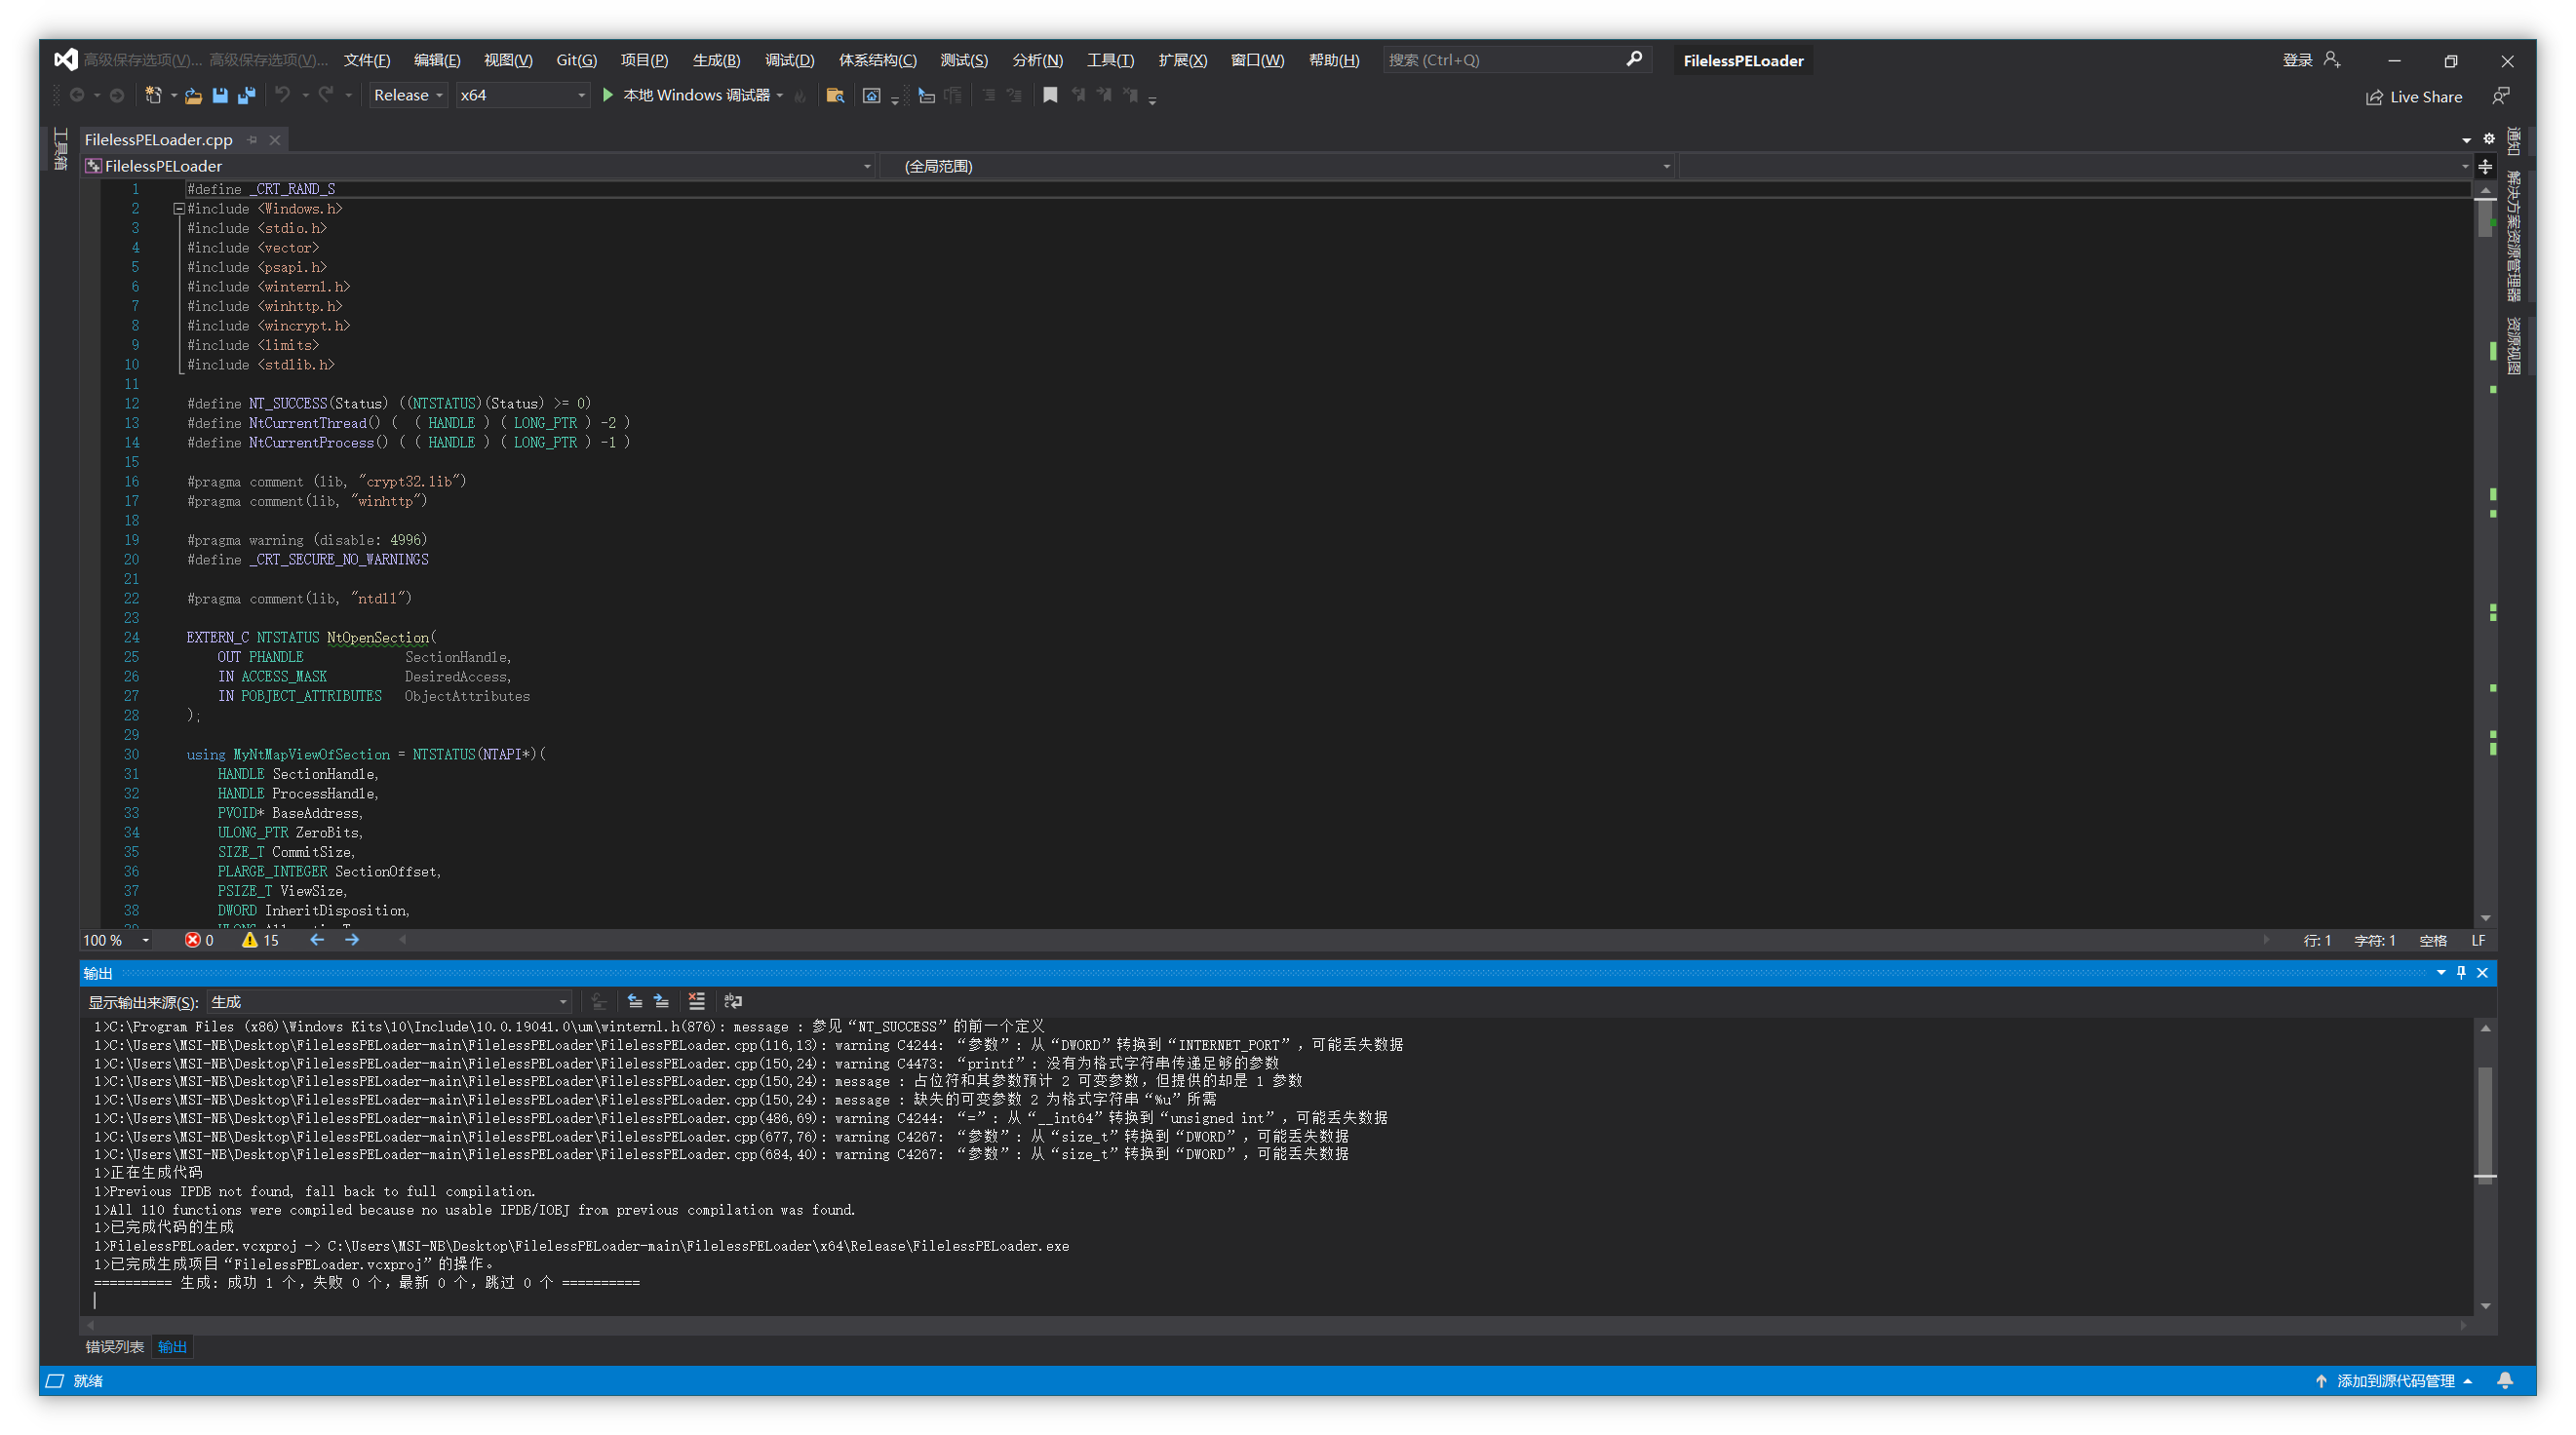Click the notifications bell in status bar

(x=2504, y=1380)
